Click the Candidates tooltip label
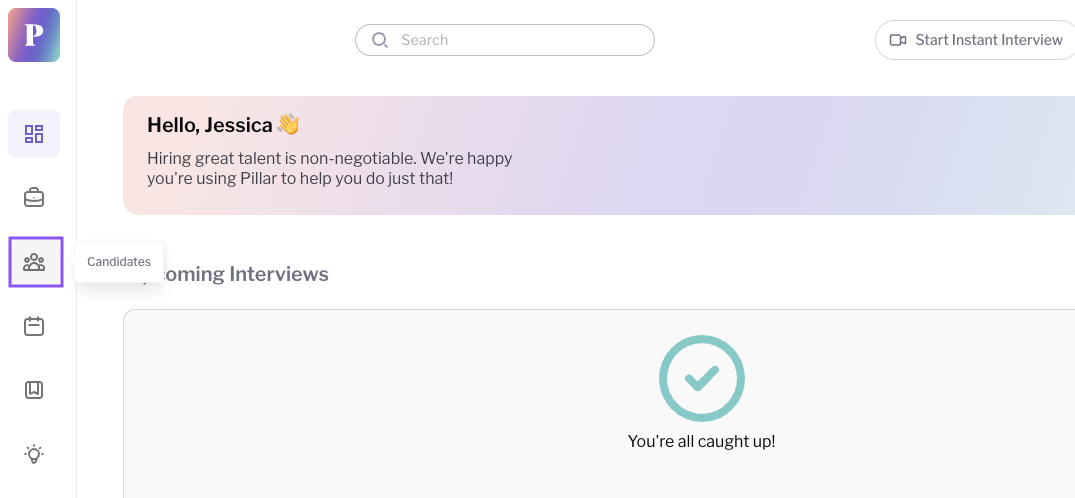This screenshot has width=1075, height=498. (119, 262)
